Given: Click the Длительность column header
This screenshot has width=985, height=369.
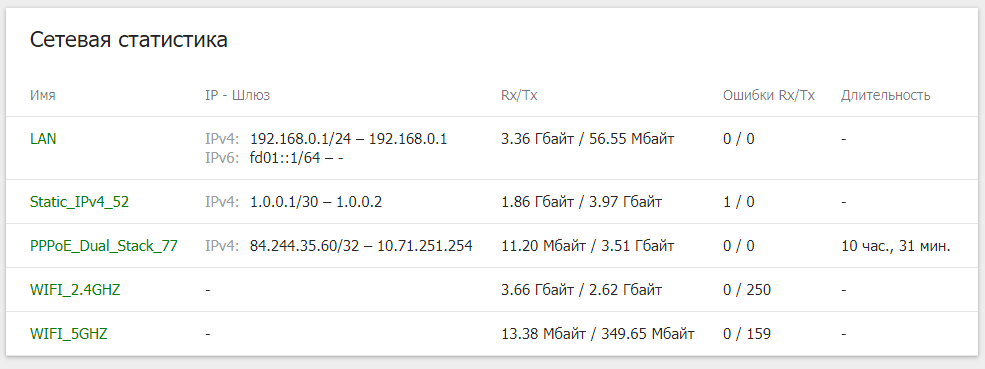Looking at the screenshot, I should (886, 96).
